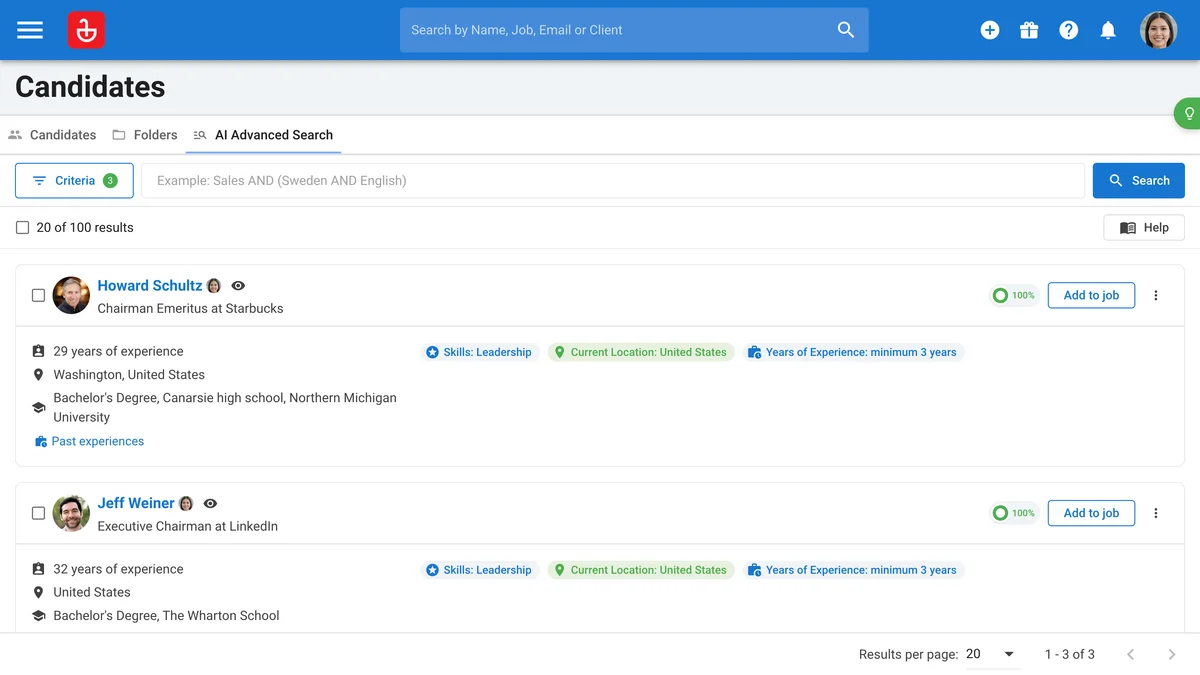Open the hamburger navigation menu
The width and height of the screenshot is (1200, 675).
click(x=30, y=29)
